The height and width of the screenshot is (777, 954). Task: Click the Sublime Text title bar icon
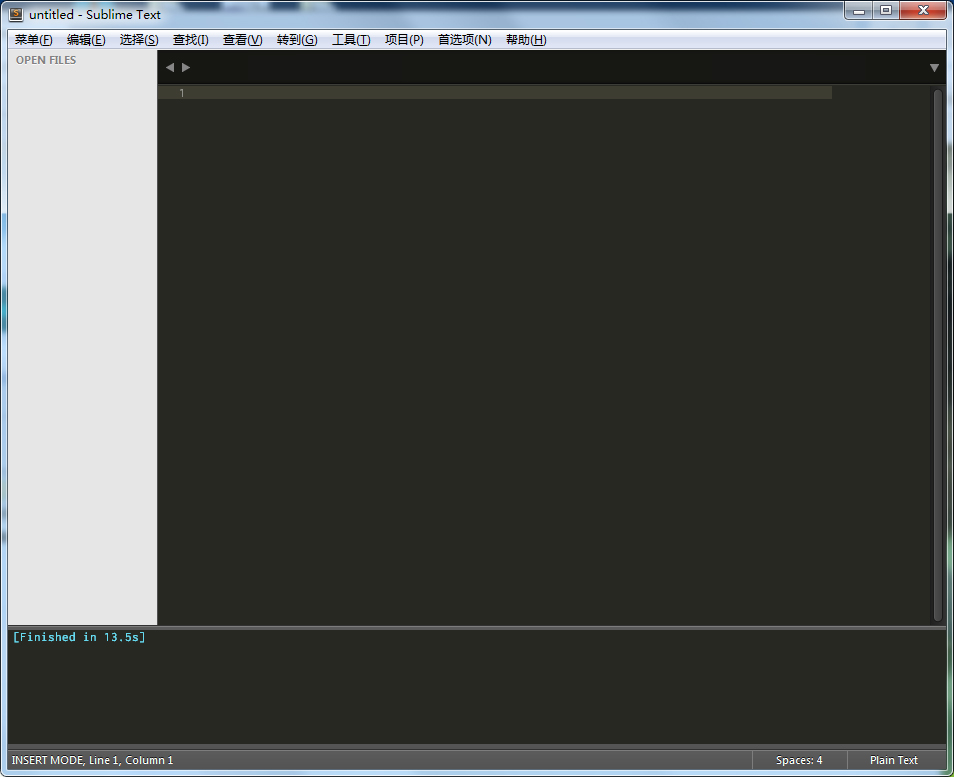click(16, 14)
